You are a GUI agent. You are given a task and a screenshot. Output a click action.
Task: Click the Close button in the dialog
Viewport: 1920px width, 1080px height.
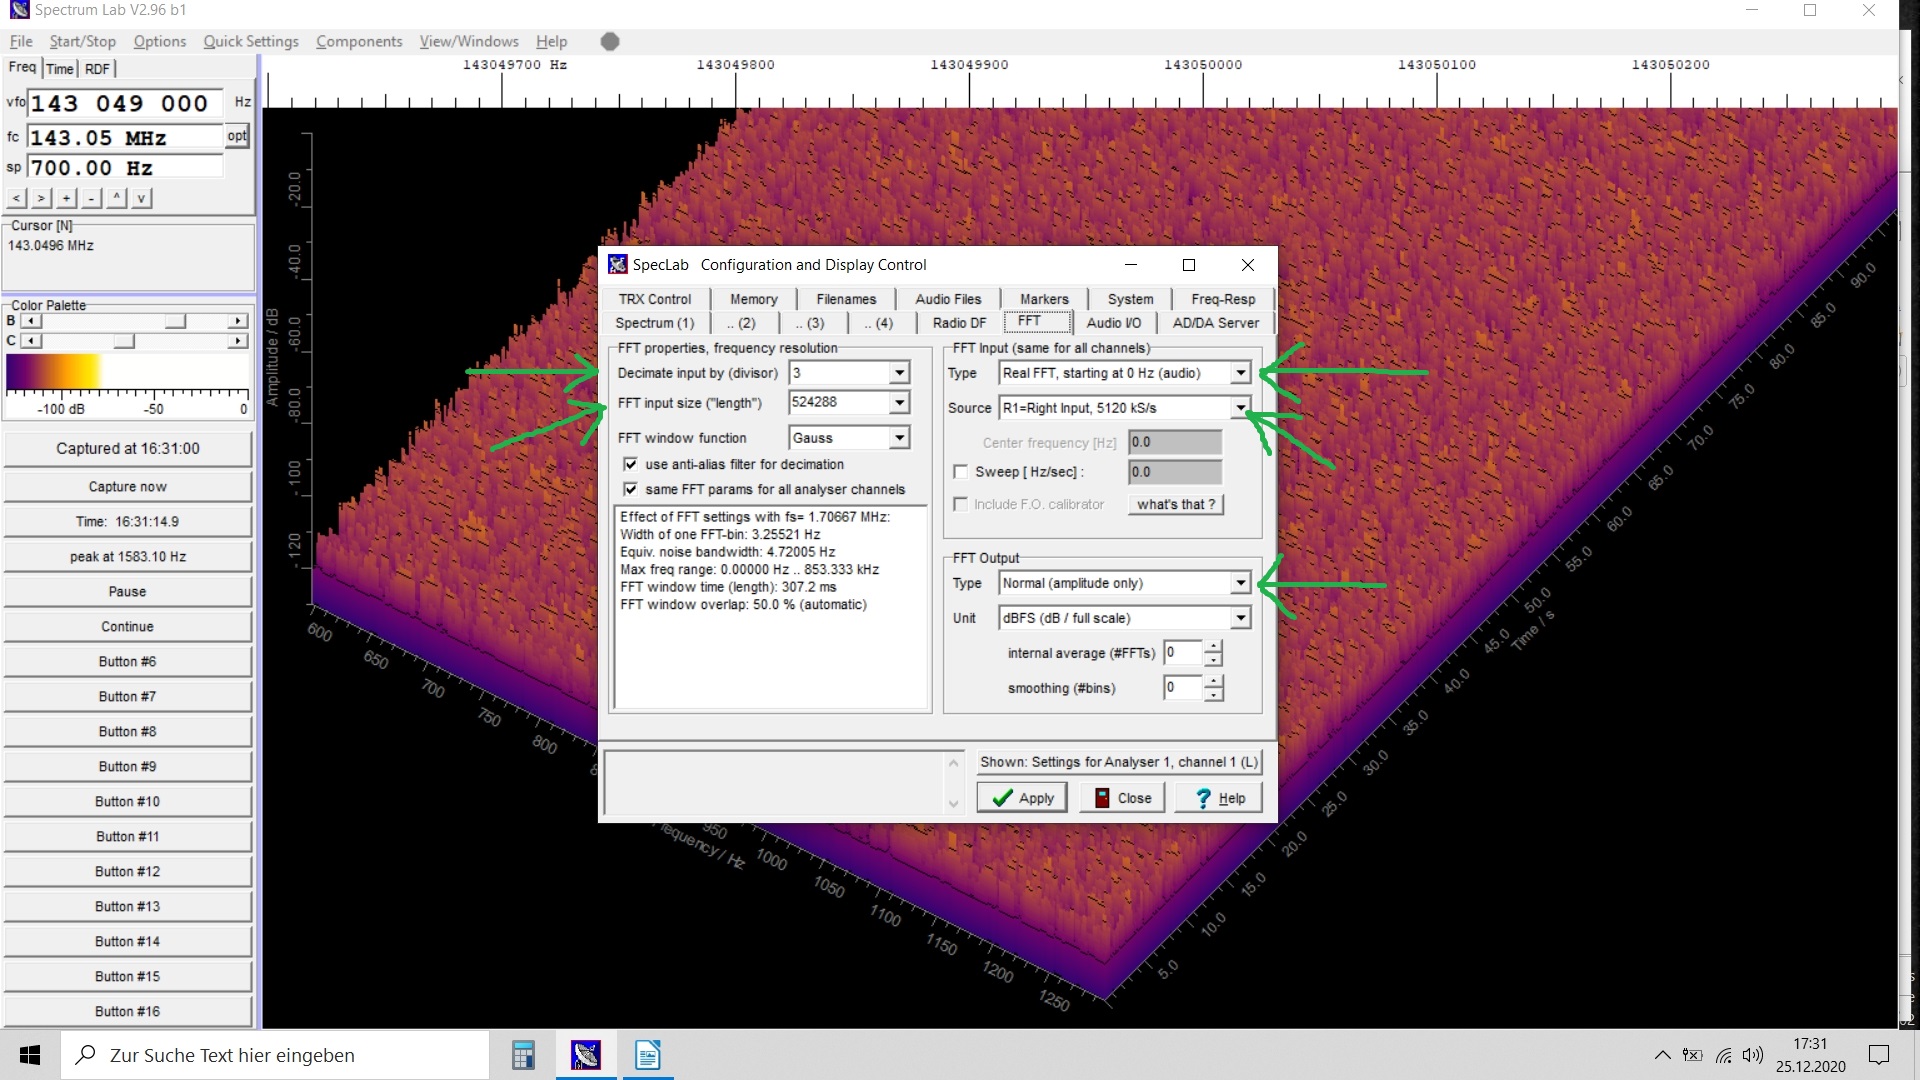tap(1122, 798)
